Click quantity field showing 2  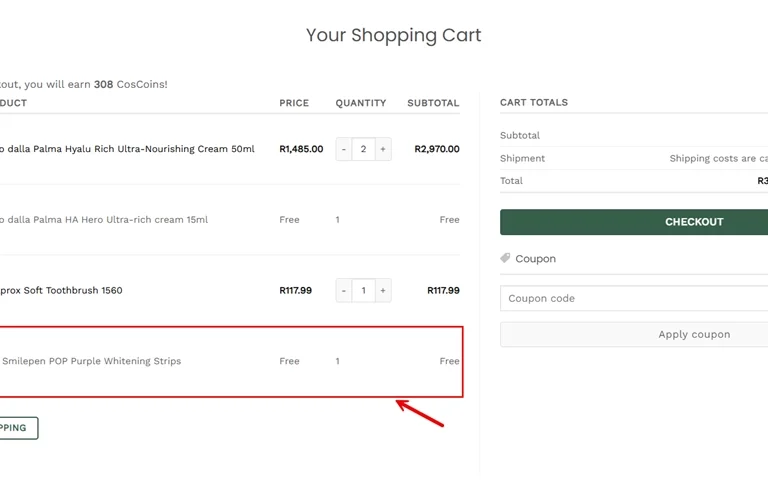[x=363, y=149]
